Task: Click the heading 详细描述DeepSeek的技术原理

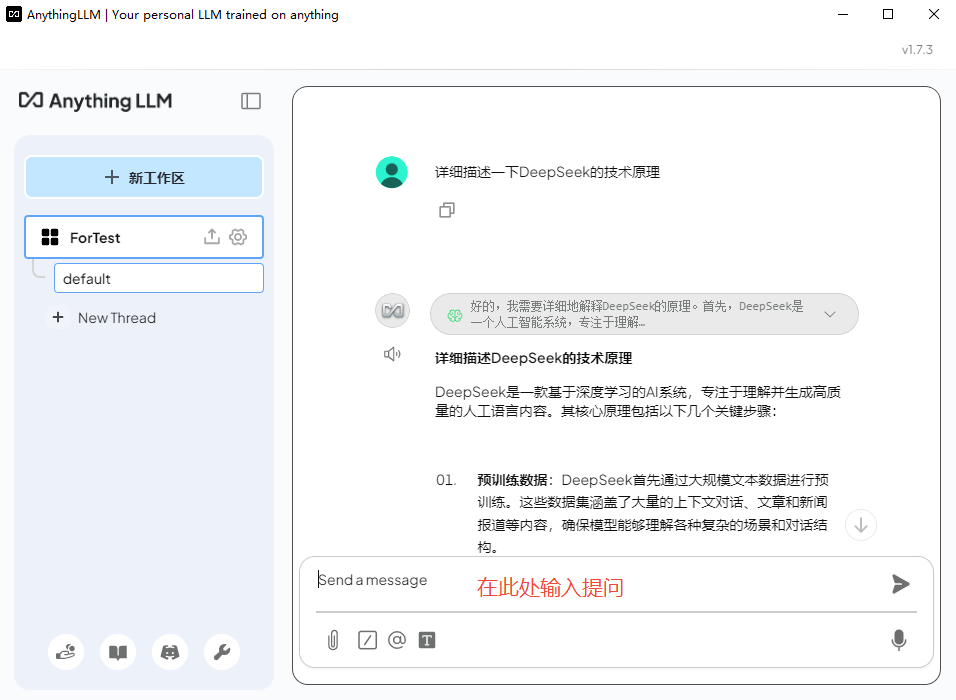Action: (533, 358)
